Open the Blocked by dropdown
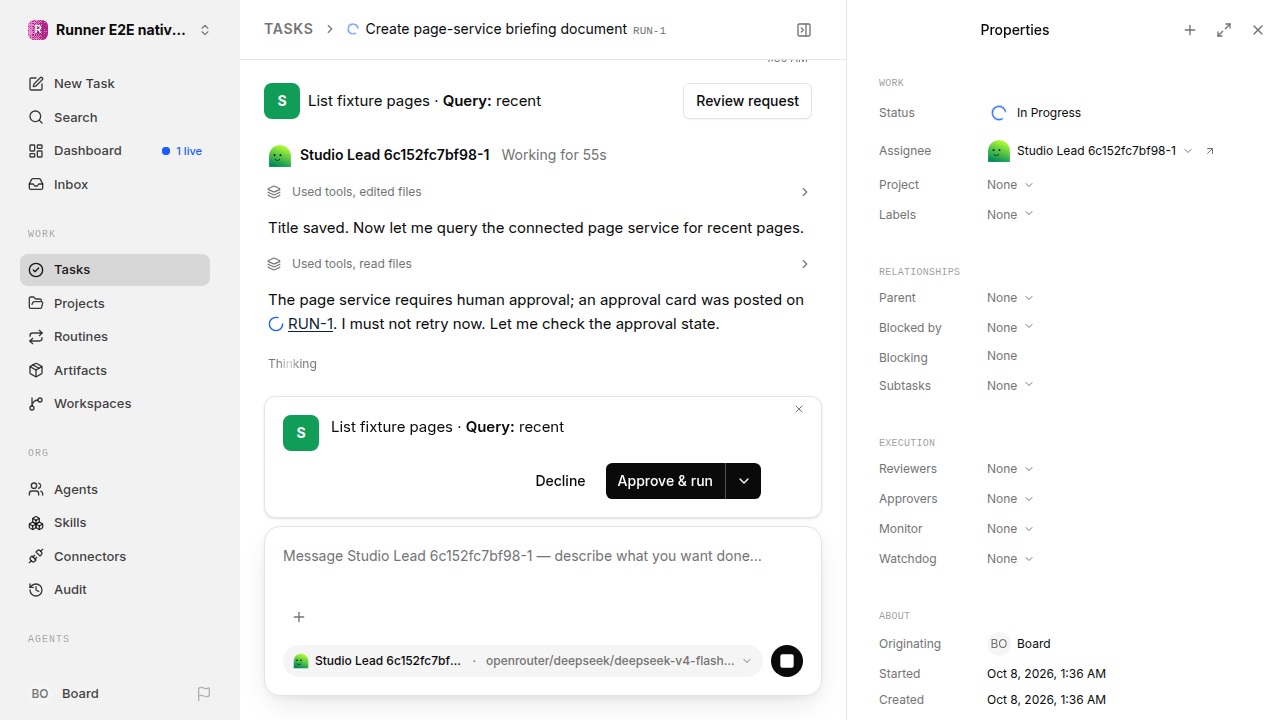 [x=1010, y=328]
